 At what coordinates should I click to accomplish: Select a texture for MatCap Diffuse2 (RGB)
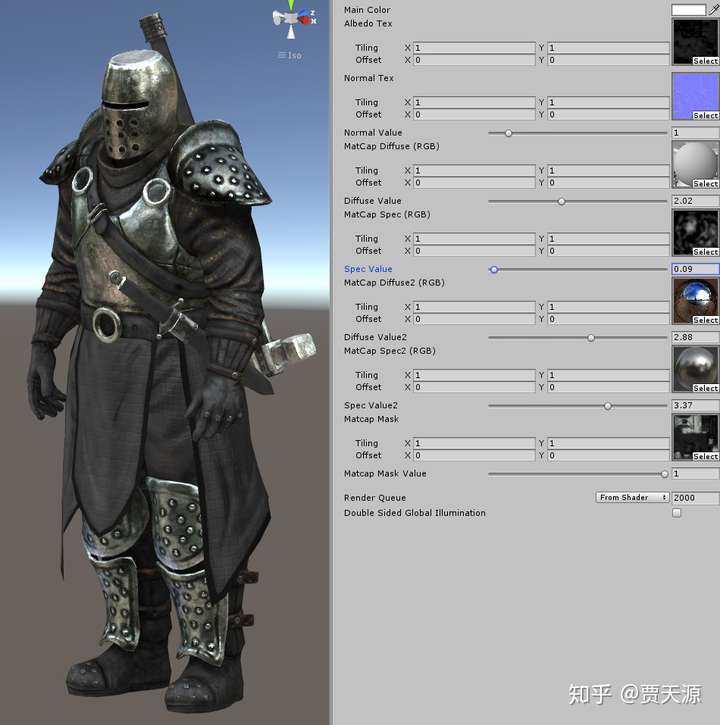tap(705, 319)
